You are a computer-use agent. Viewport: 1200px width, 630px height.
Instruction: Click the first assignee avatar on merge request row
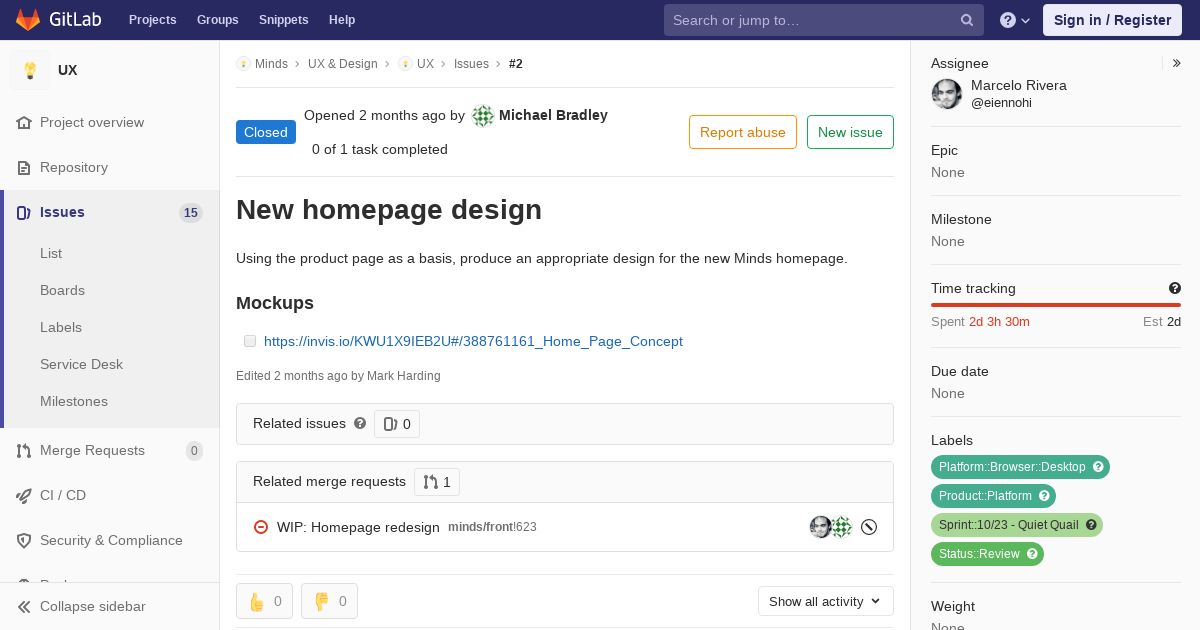pyautogui.click(x=821, y=527)
